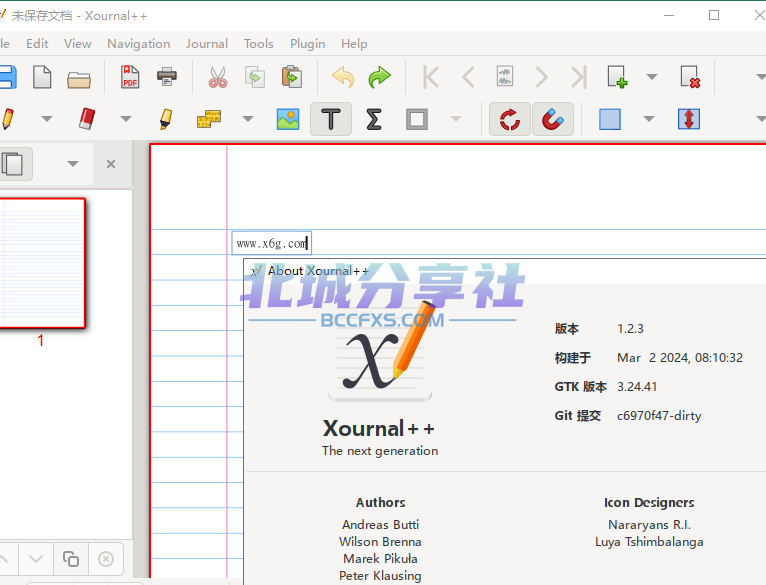Delete the current page
766x585 pixels.
tap(690, 77)
